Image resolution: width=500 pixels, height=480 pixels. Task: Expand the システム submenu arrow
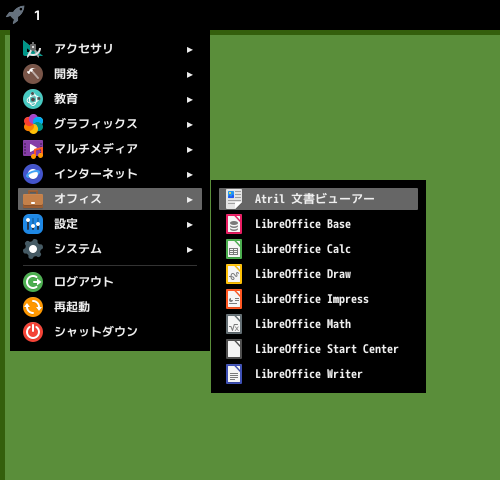(x=190, y=250)
